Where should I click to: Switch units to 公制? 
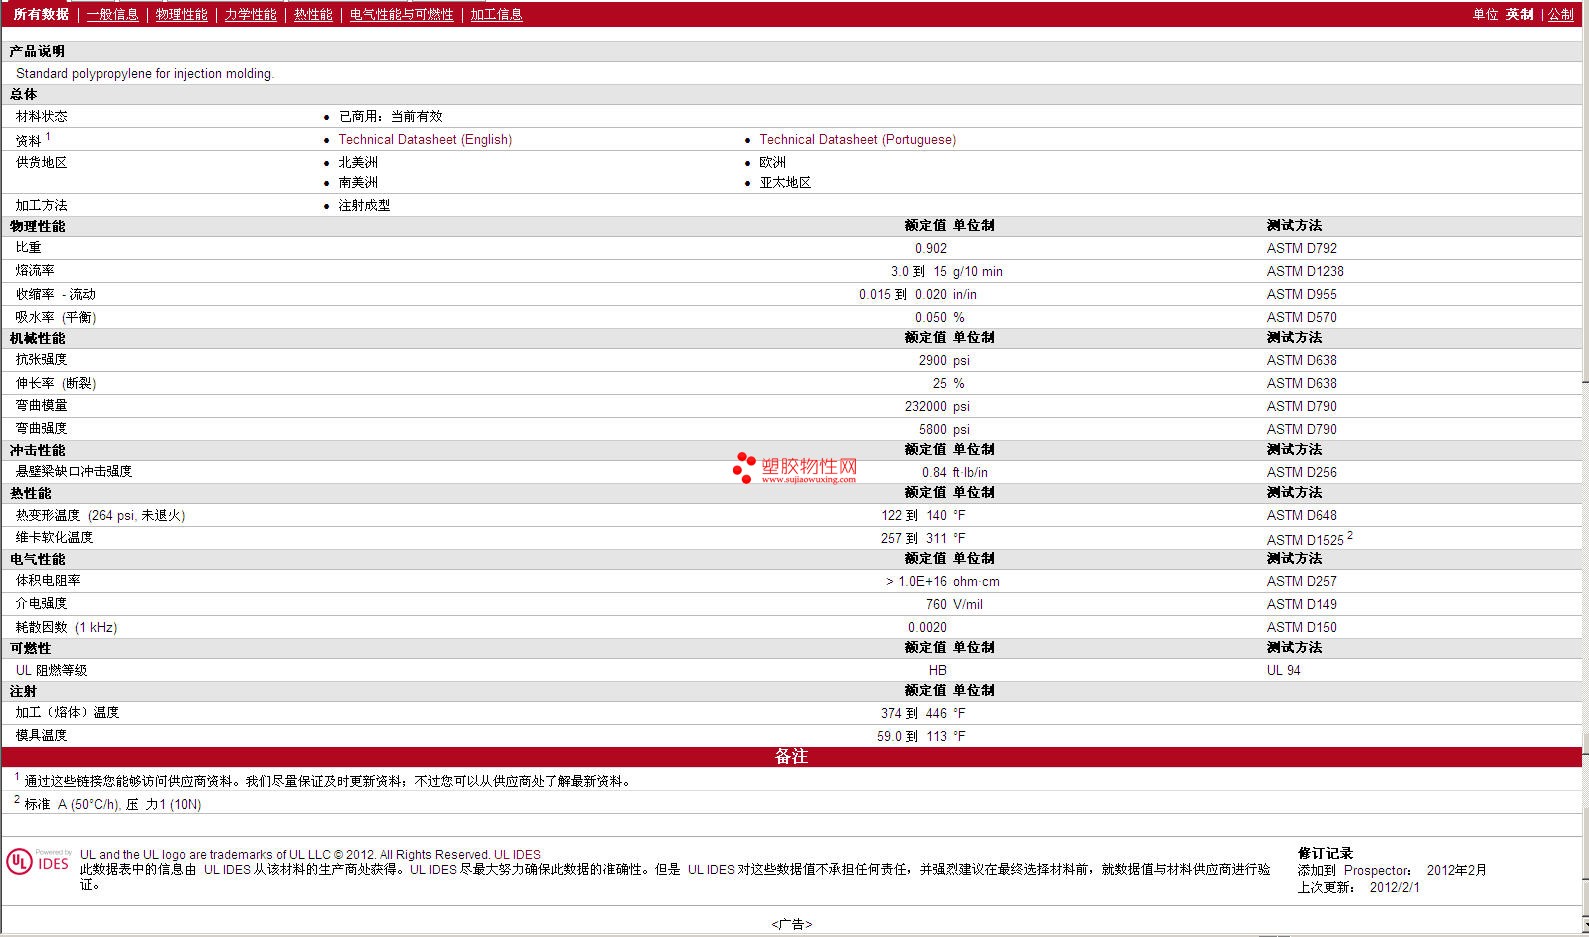tap(1561, 14)
